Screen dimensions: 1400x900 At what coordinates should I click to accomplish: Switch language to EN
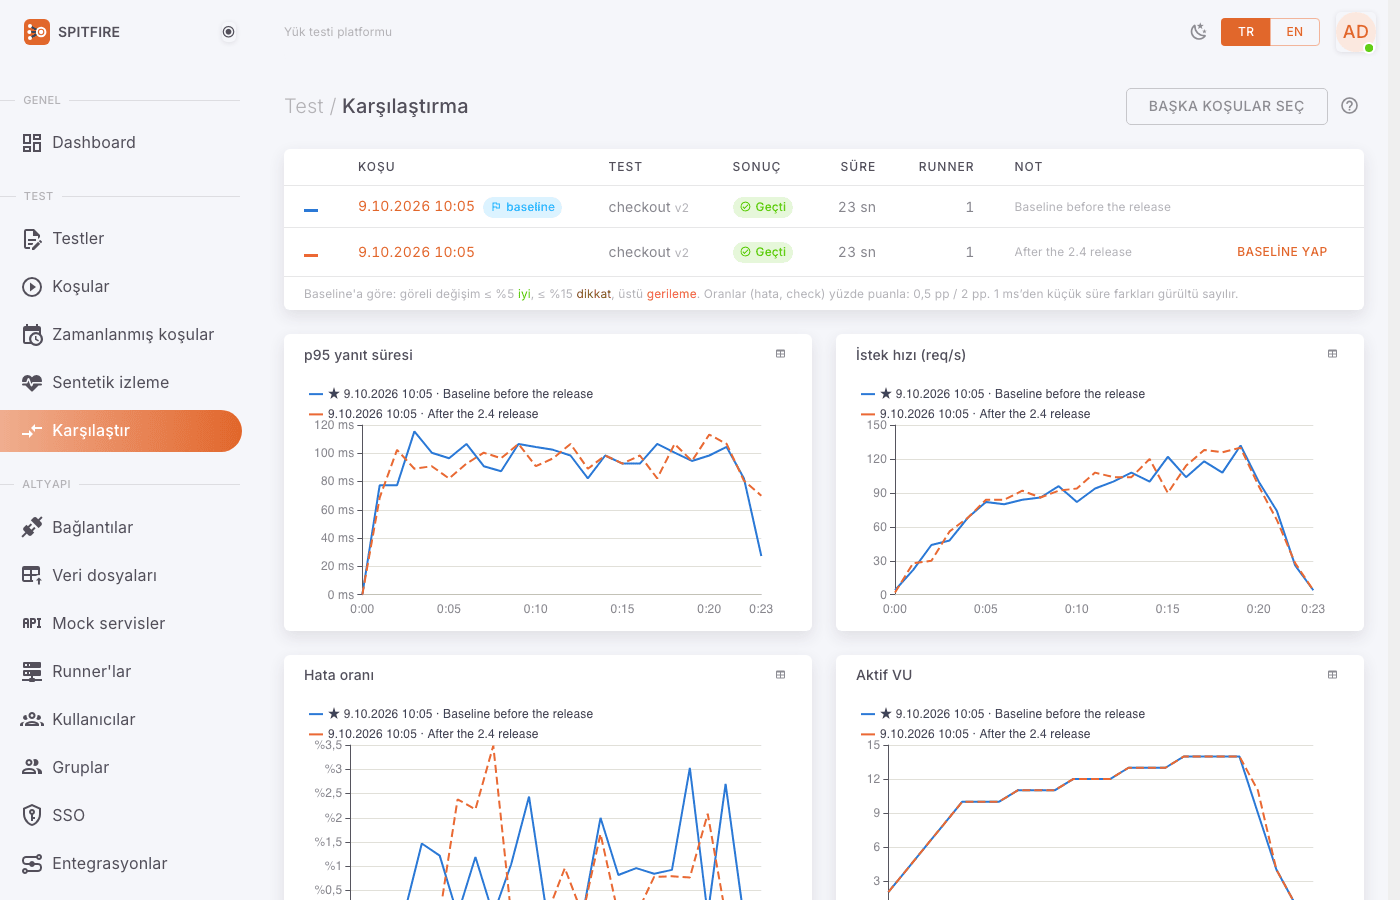click(1295, 32)
